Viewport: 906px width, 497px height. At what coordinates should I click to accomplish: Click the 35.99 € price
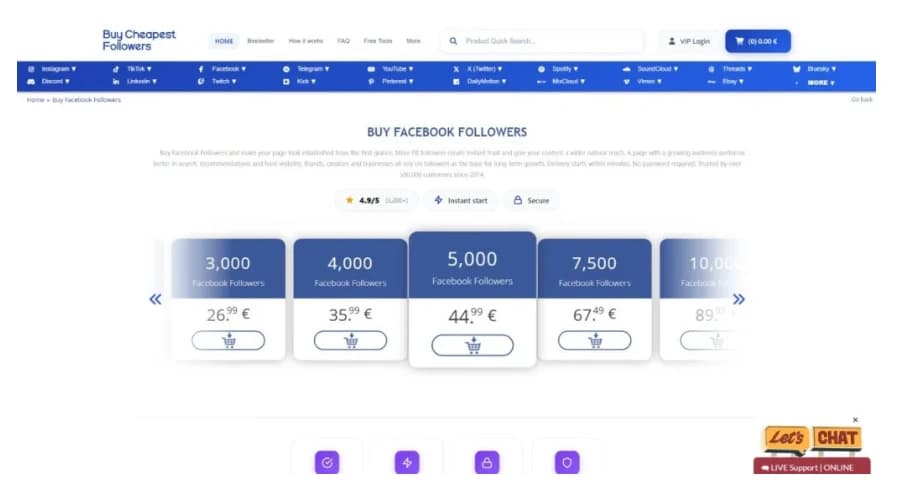coord(350,314)
